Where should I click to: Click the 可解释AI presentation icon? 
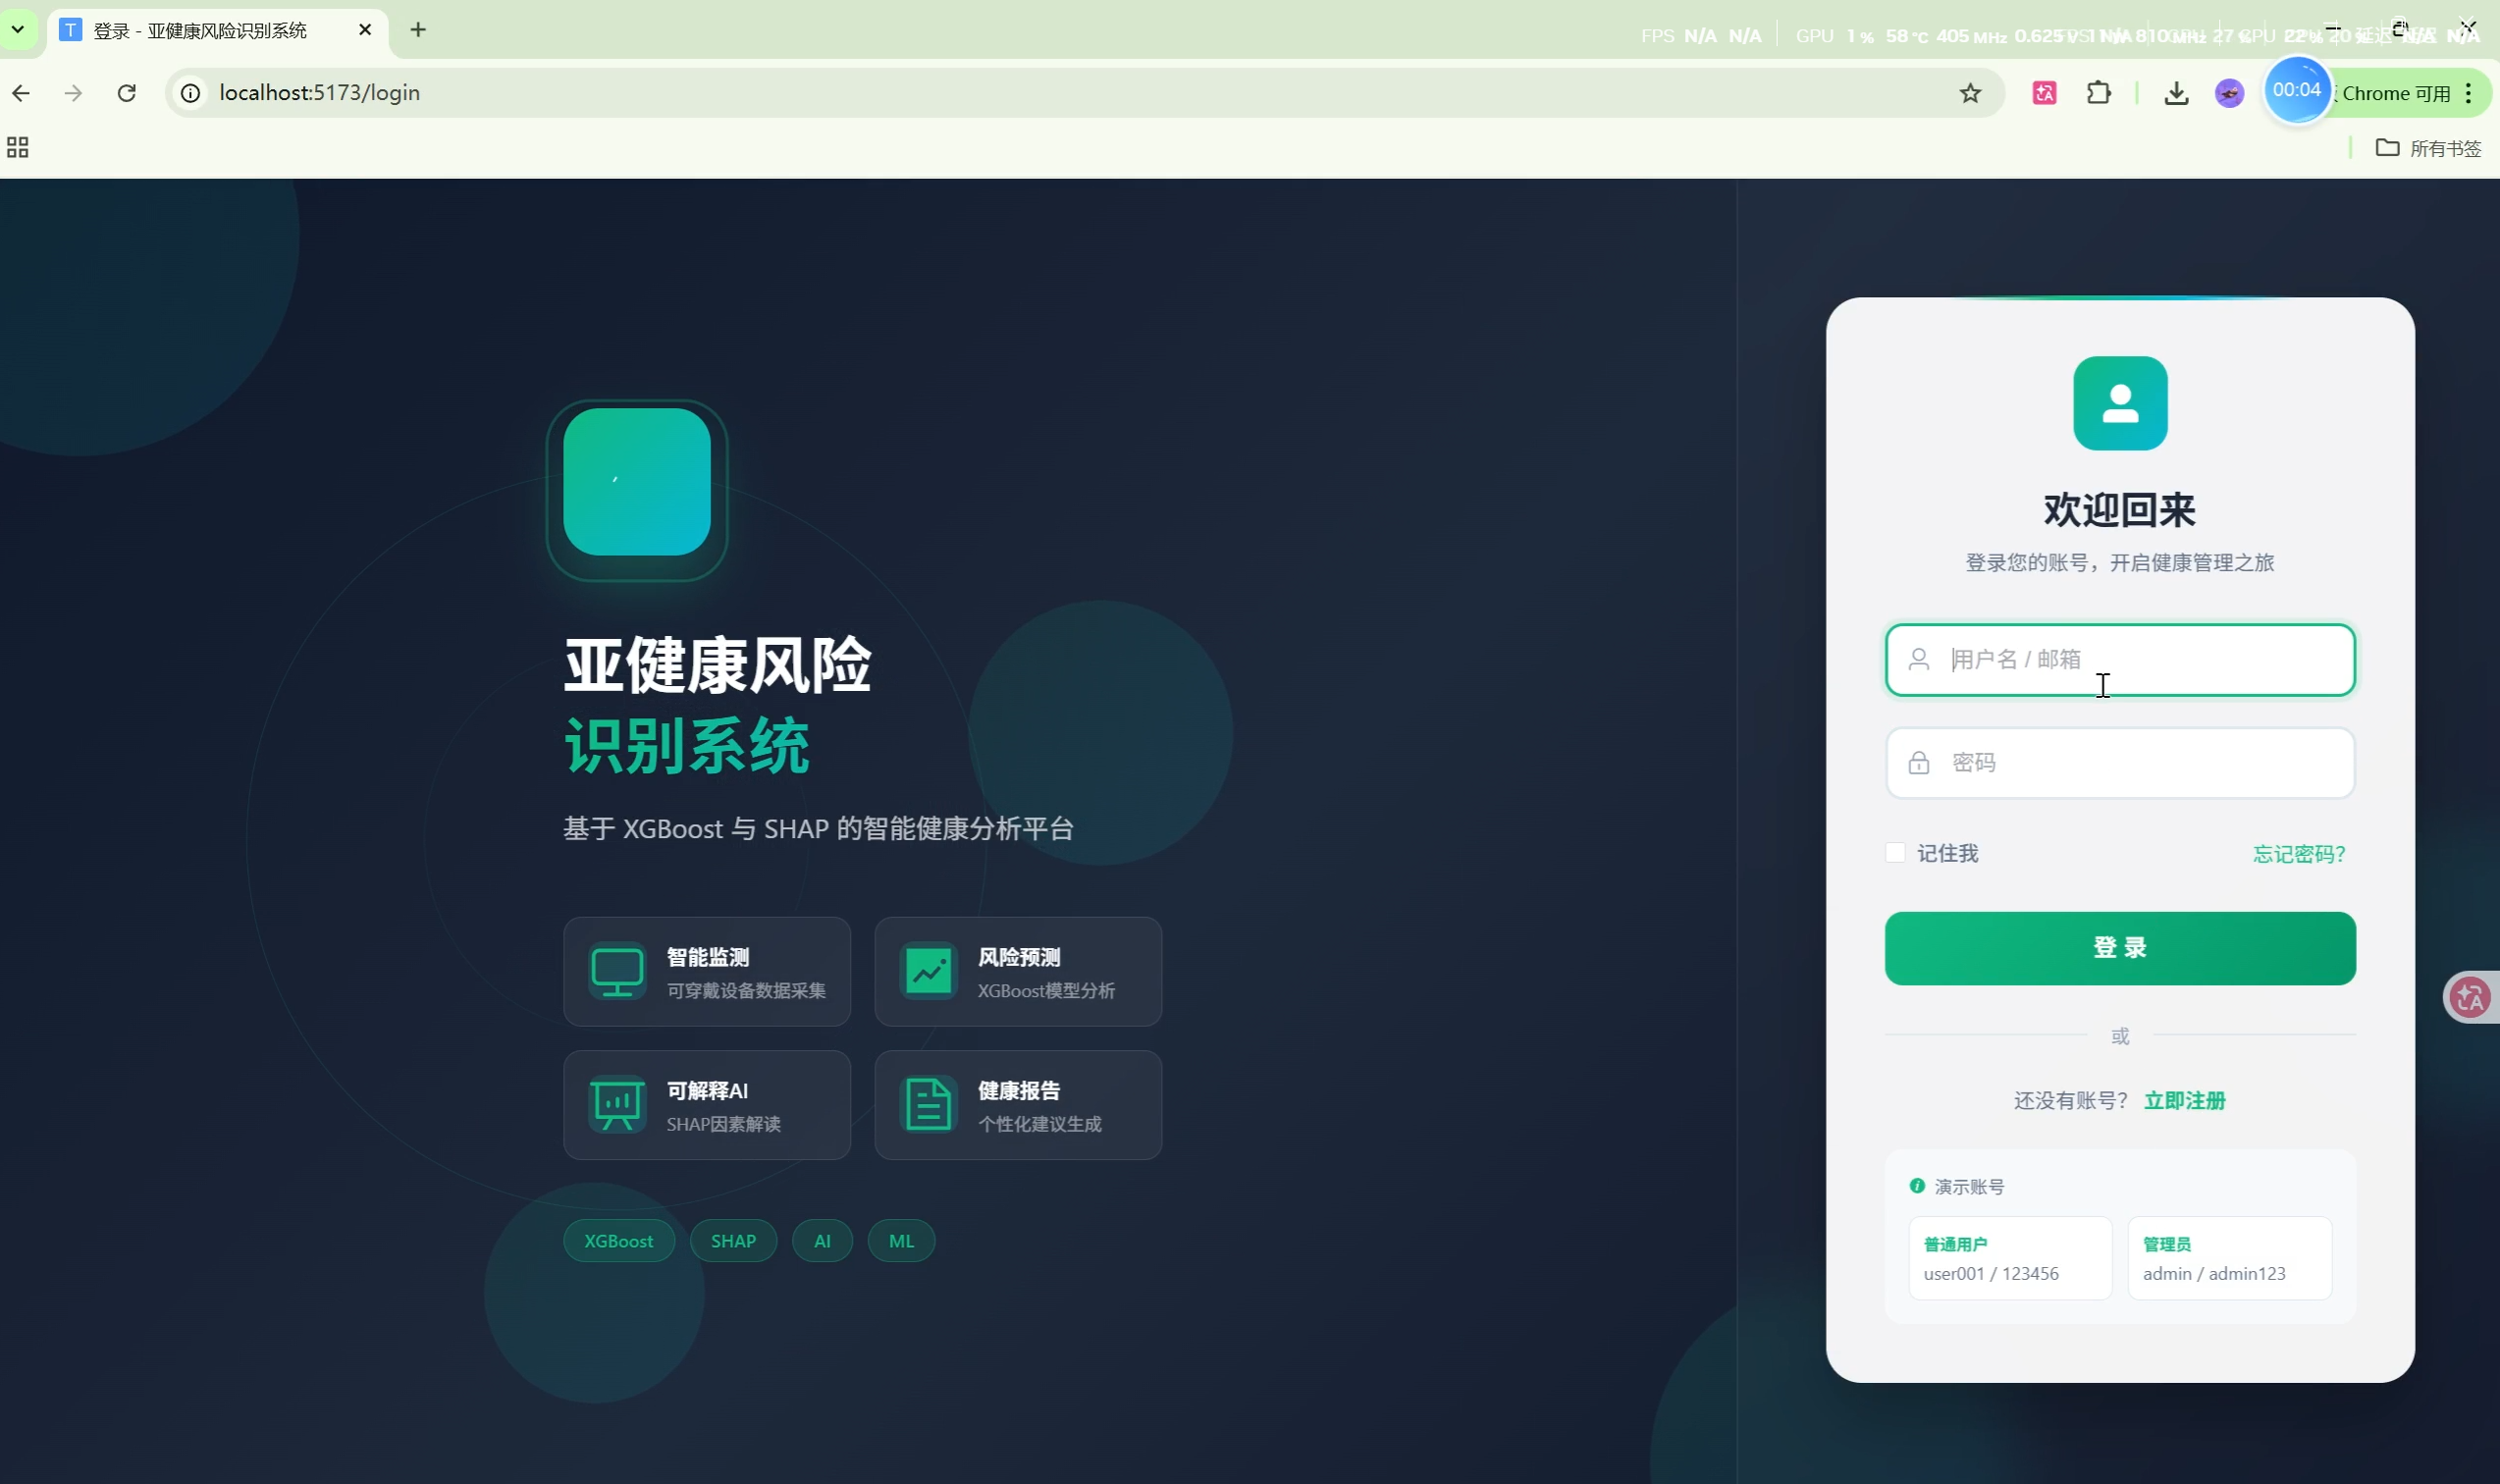point(617,1104)
